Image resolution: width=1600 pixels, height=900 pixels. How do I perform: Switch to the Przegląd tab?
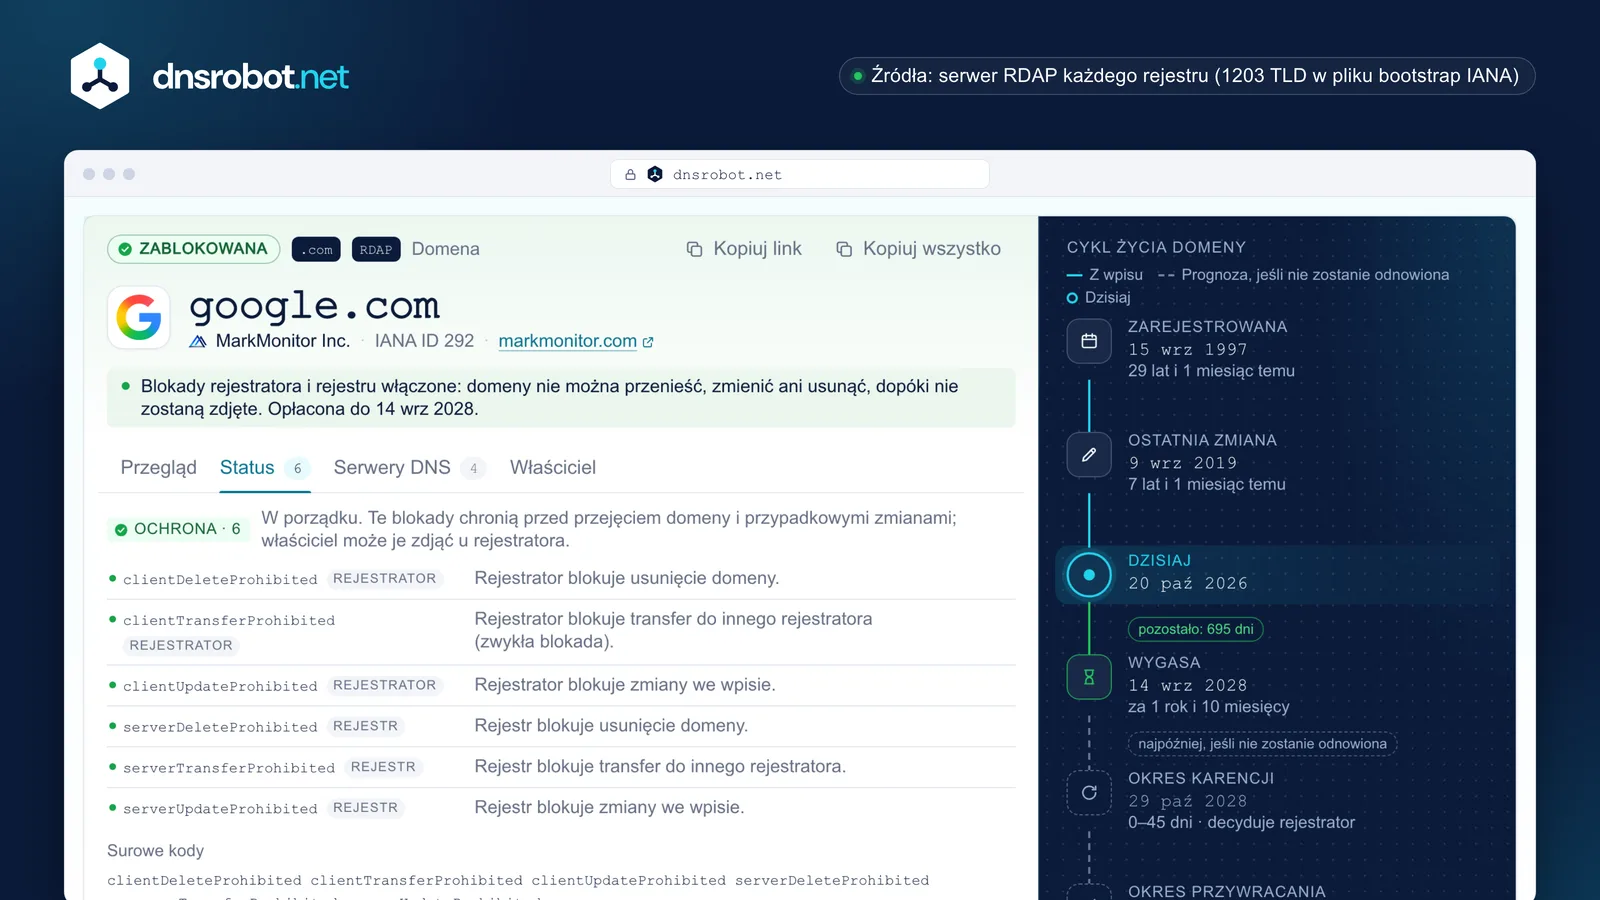[x=158, y=468]
